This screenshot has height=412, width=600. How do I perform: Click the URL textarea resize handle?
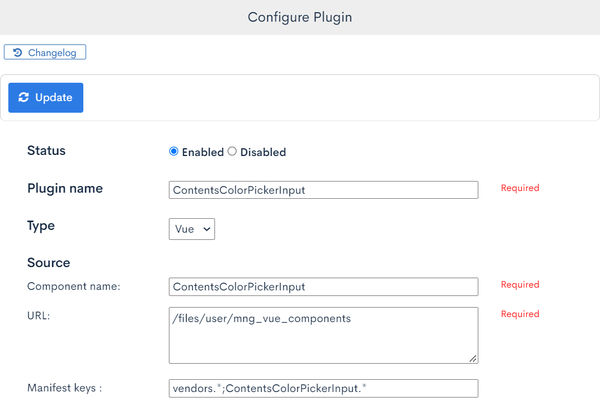(x=473, y=358)
